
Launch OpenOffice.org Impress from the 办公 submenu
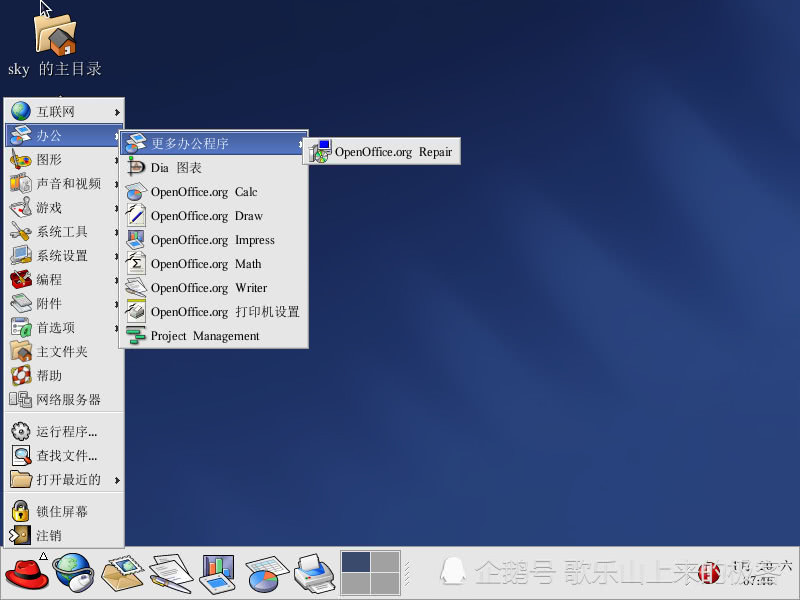coord(214,240)
